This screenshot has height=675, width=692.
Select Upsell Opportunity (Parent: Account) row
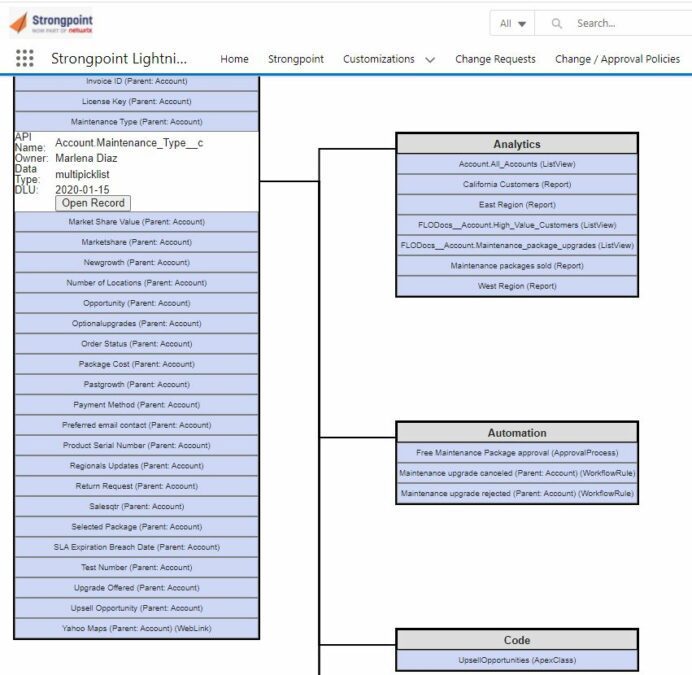point(137,607)
